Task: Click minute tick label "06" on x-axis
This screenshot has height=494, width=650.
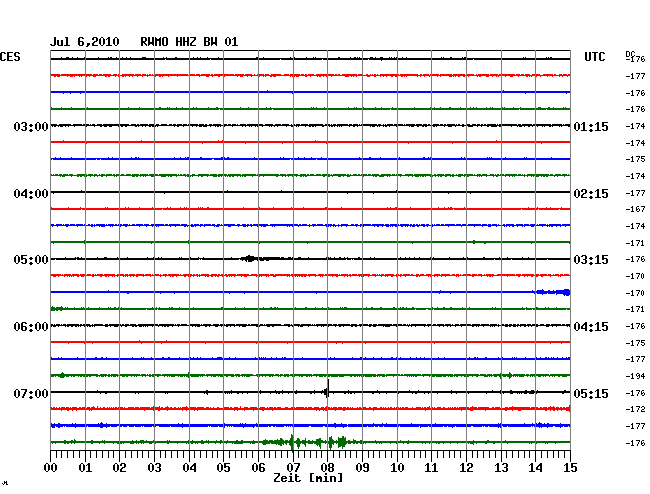Action: 258,468
